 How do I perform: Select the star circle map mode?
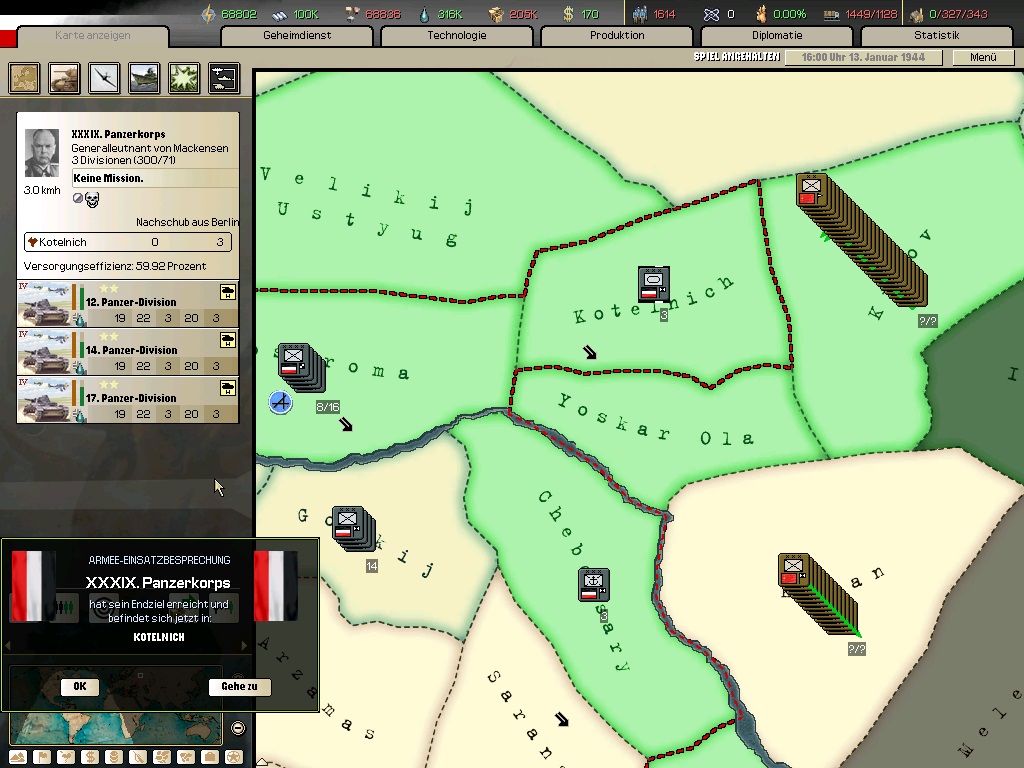[234, 757]
